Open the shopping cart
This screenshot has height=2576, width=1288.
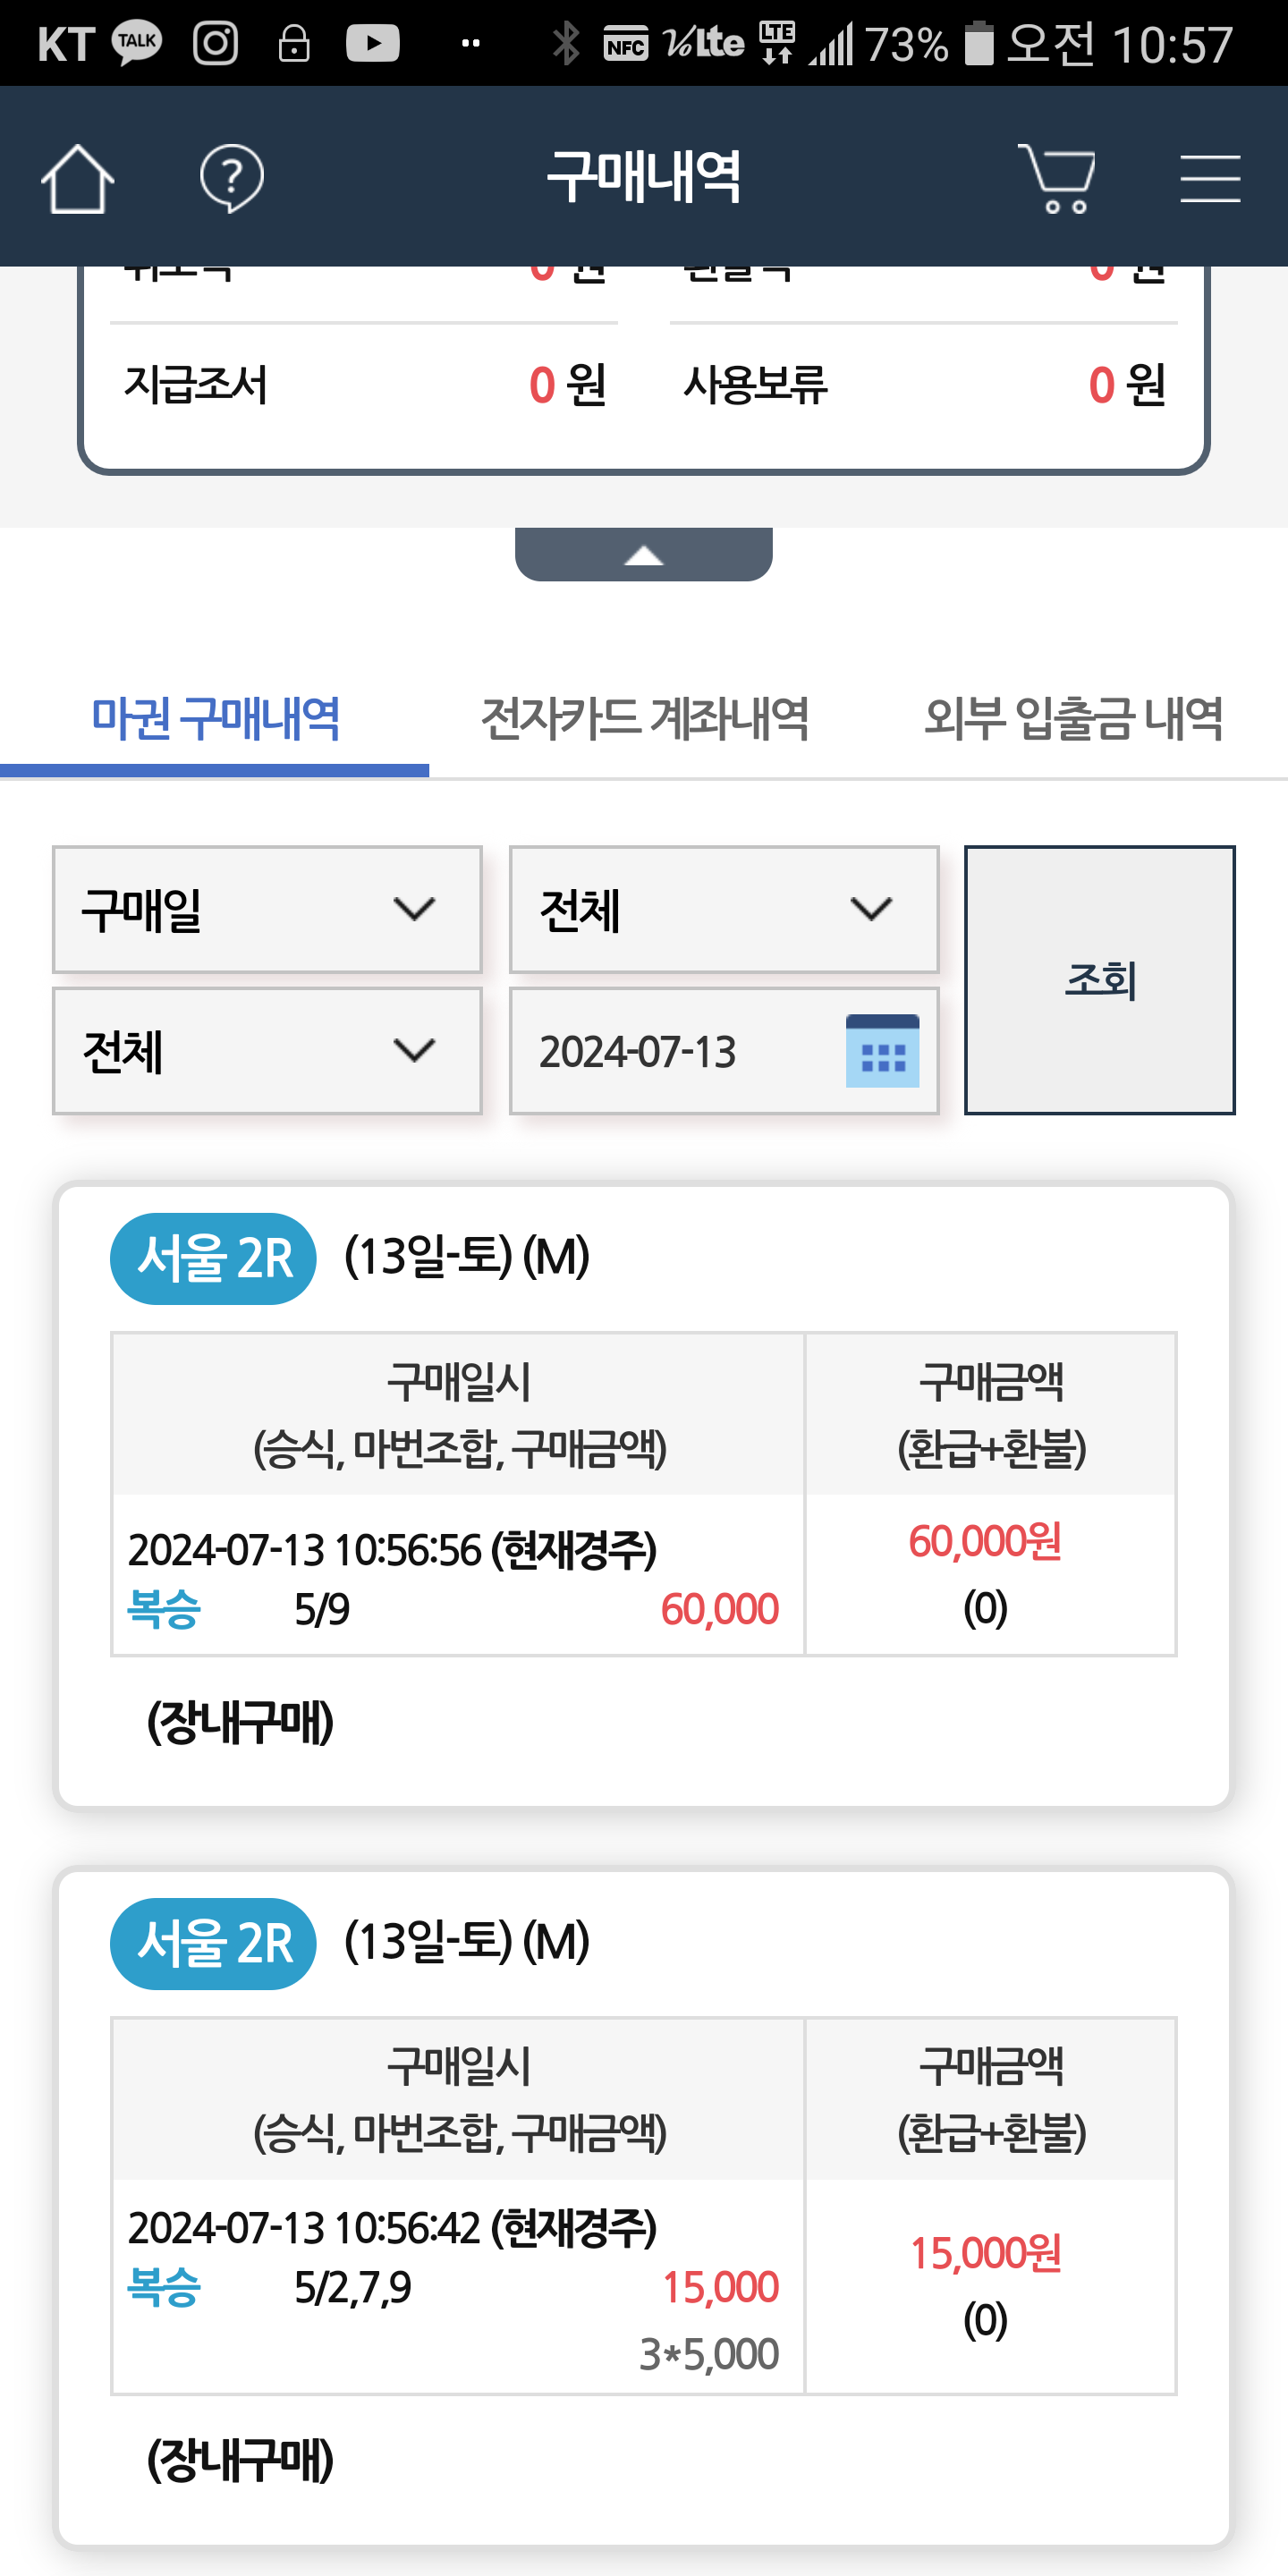[1057, 179]
